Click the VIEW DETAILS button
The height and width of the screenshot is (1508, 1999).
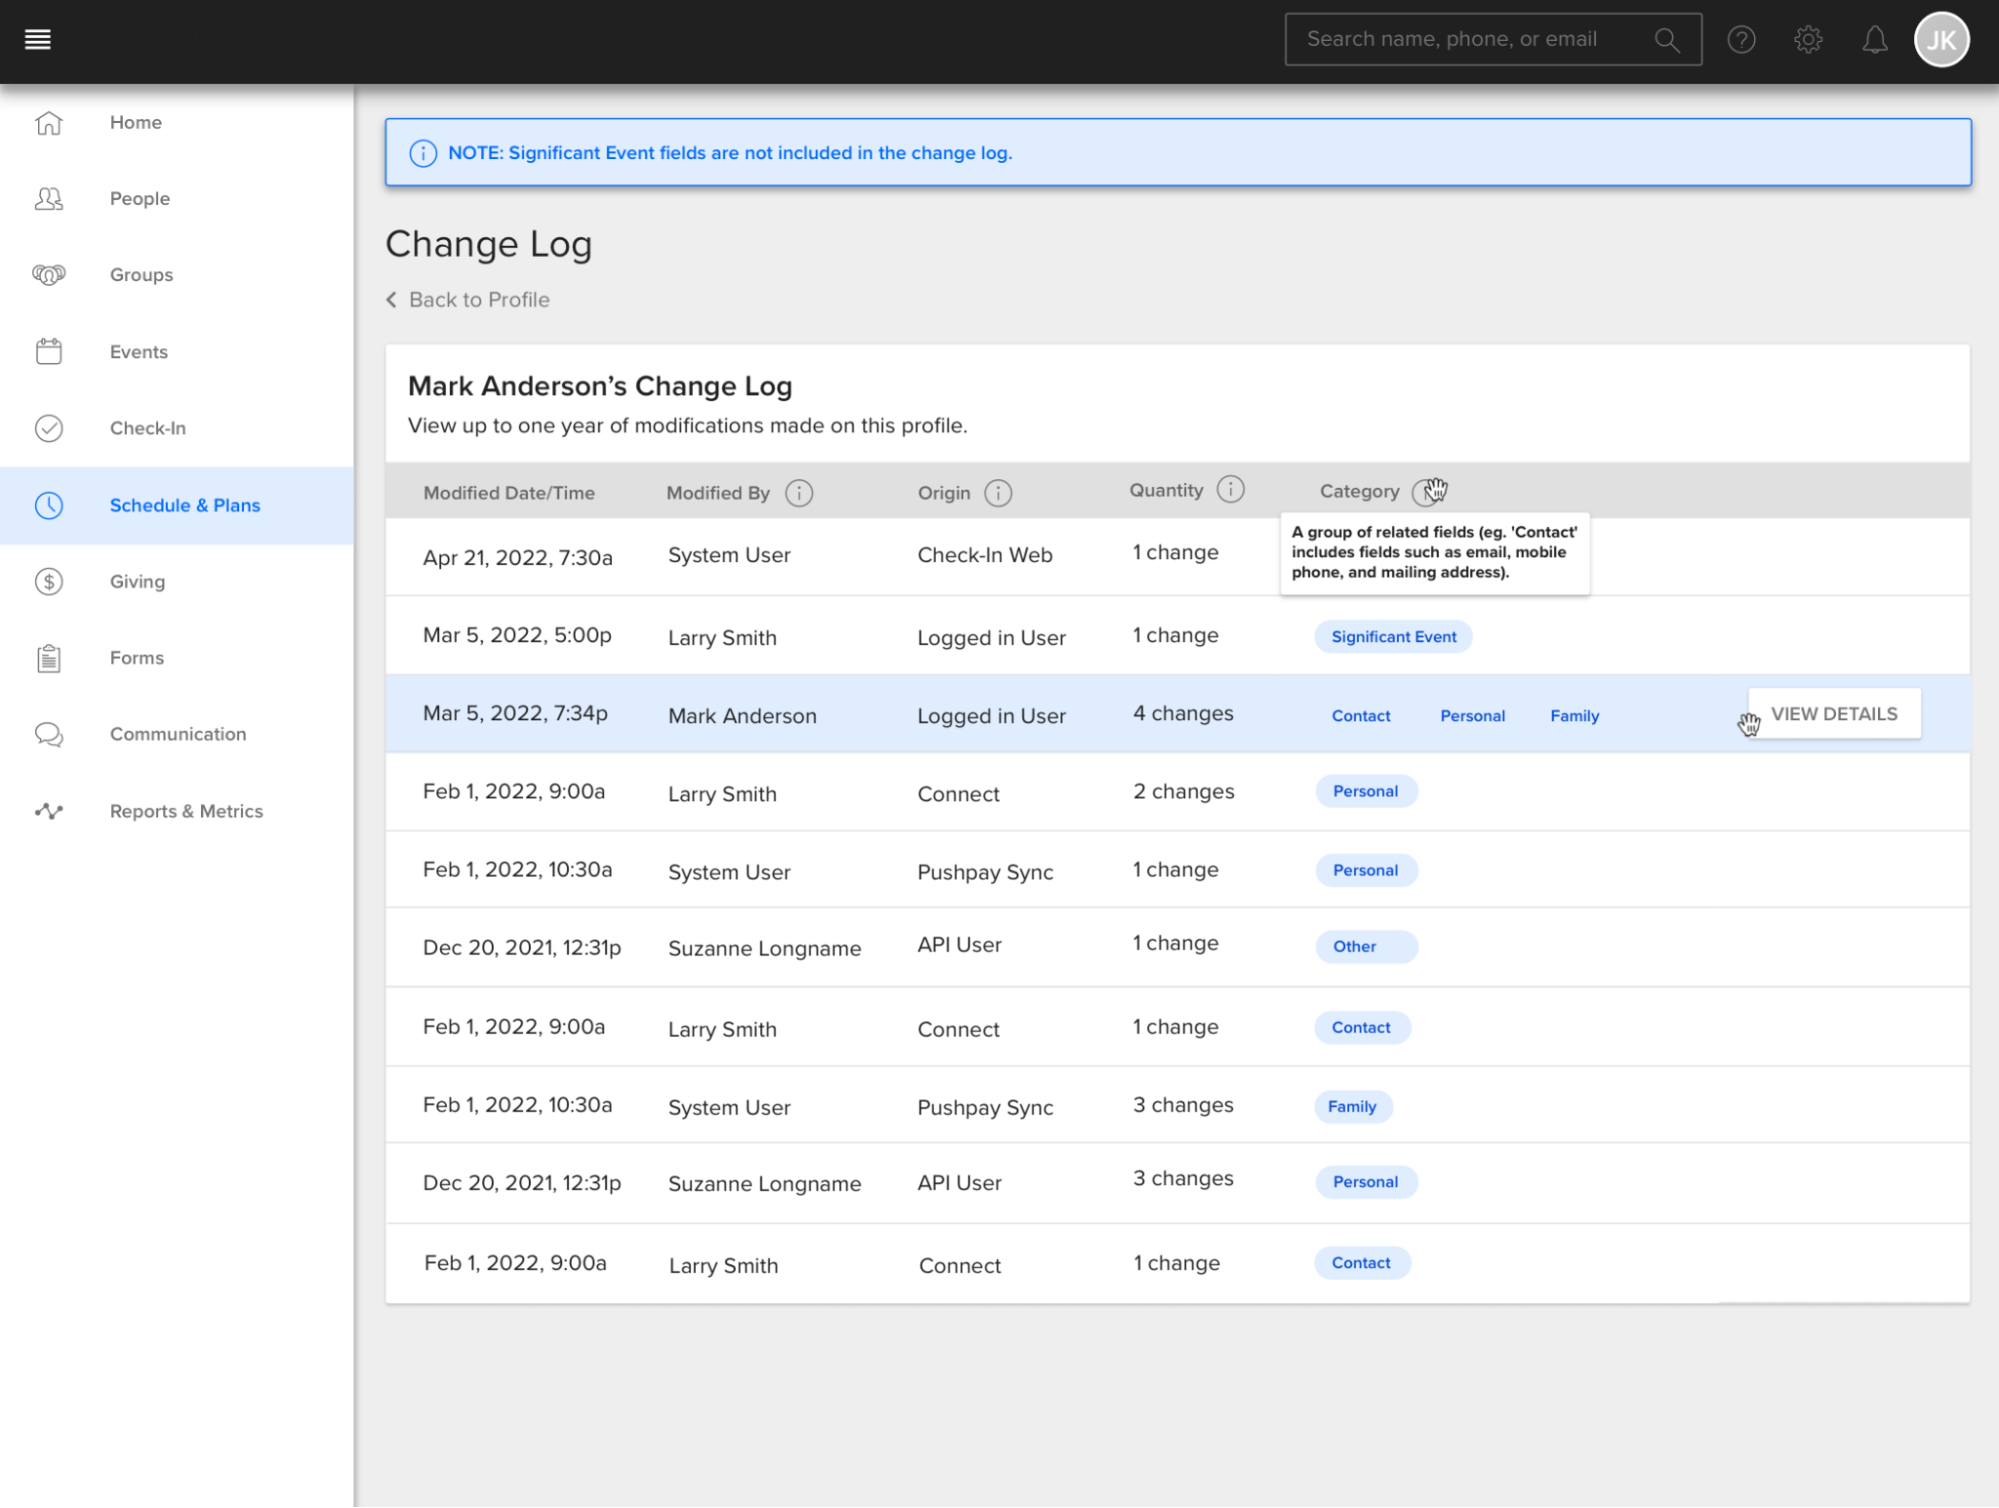(x=1834, y=713)
